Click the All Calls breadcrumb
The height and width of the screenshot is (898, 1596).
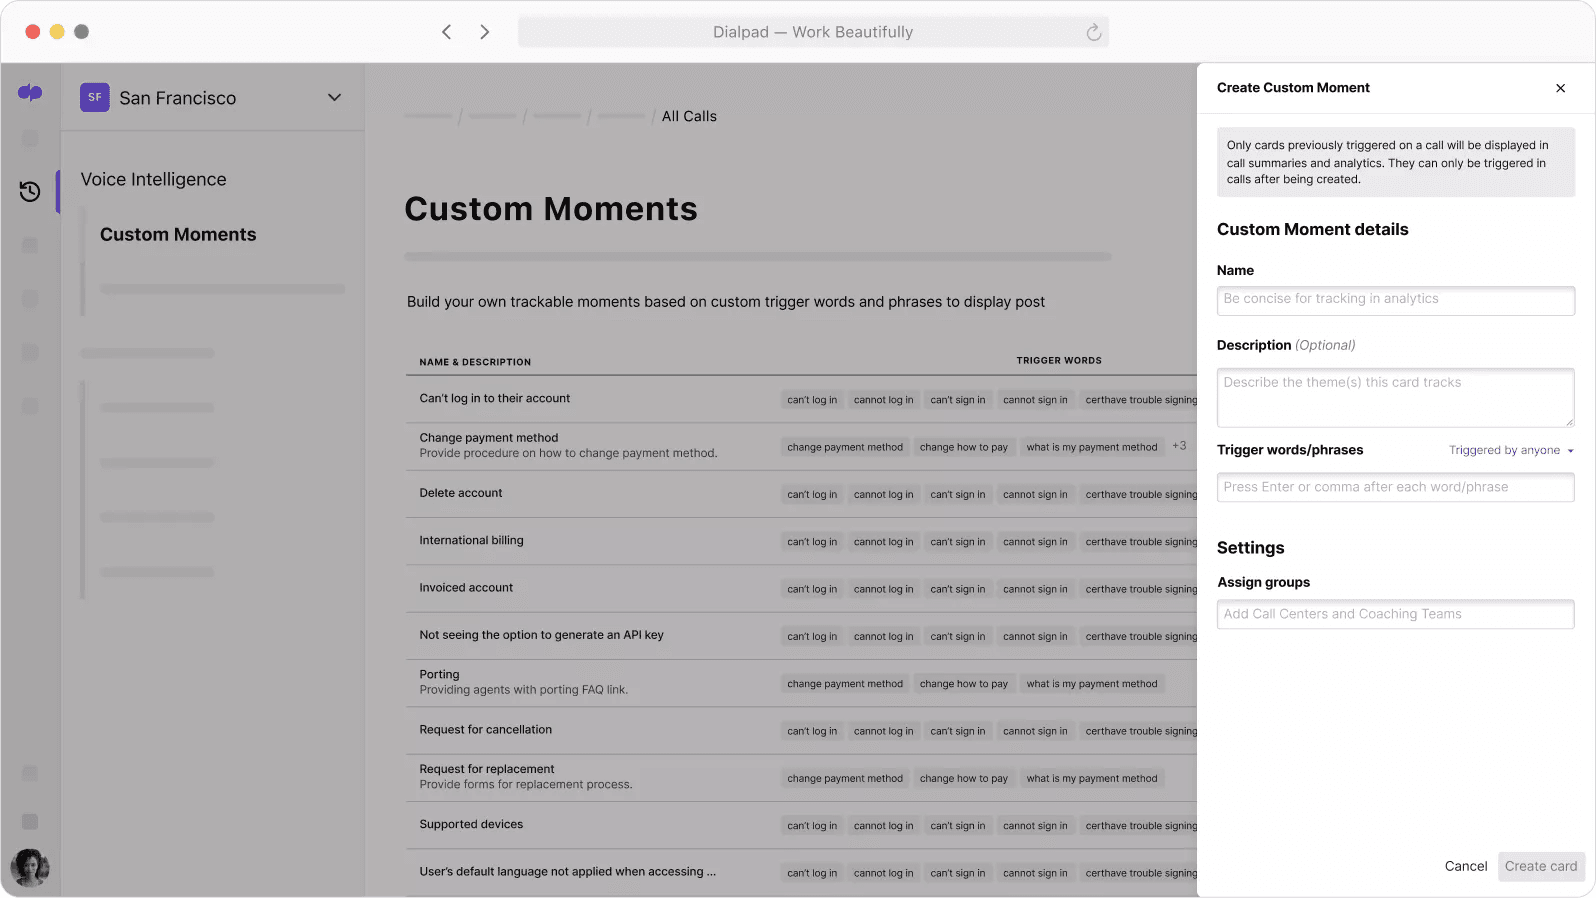click(x=689, y=116)
